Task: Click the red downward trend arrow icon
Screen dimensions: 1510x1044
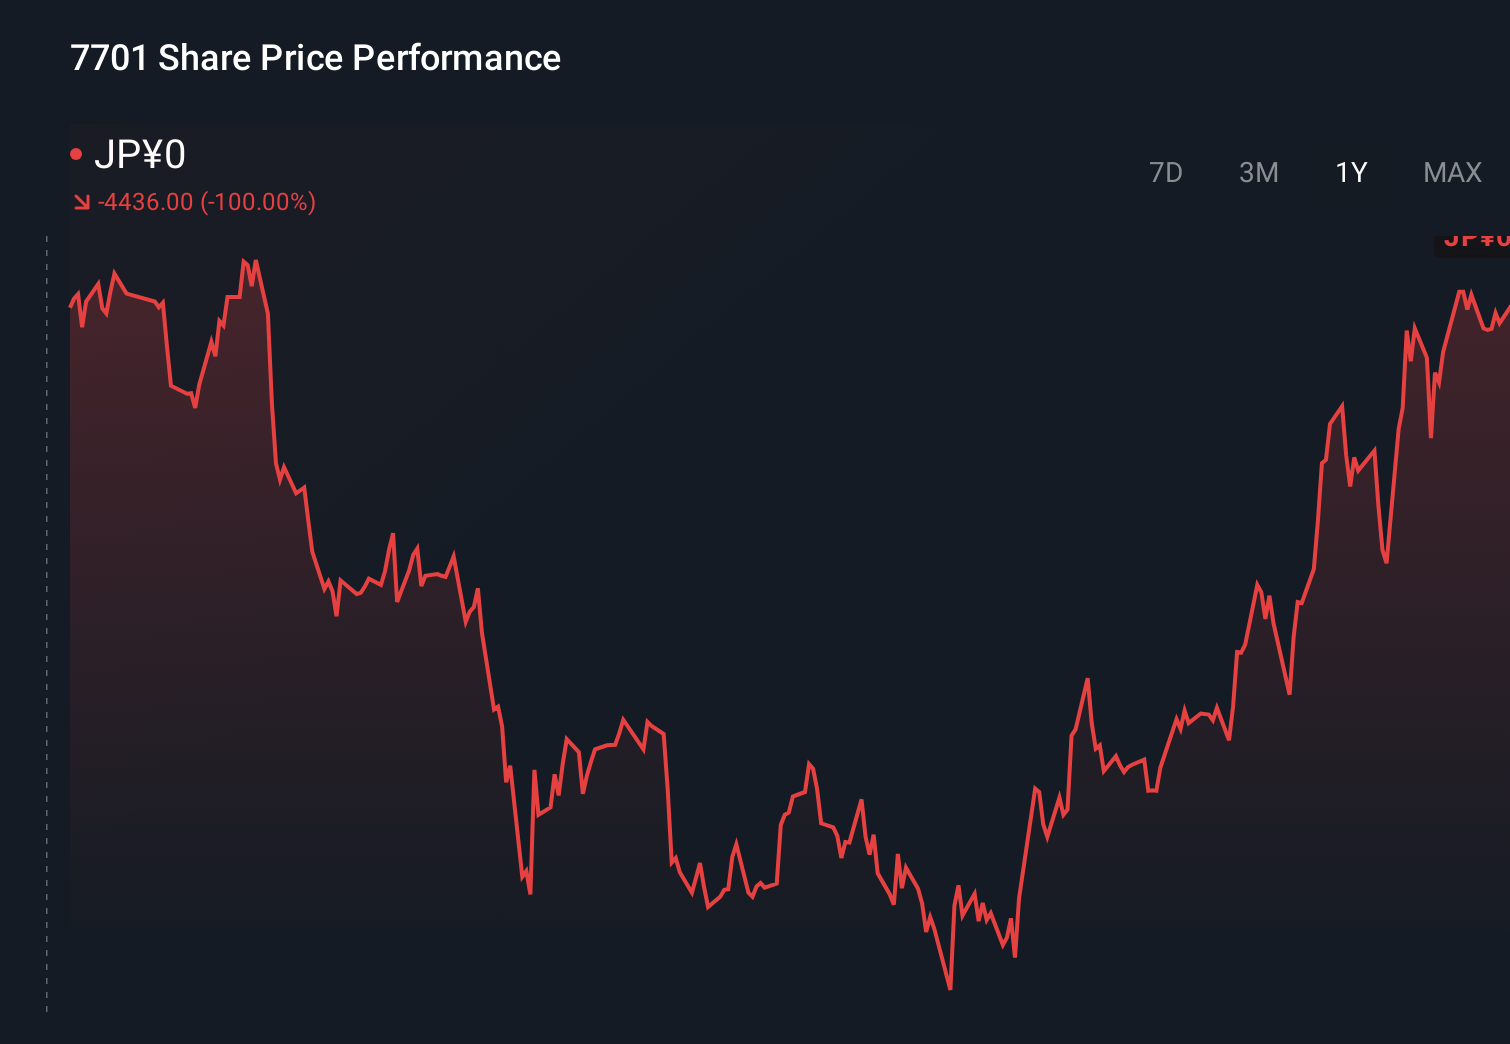Action: (82, 202)
